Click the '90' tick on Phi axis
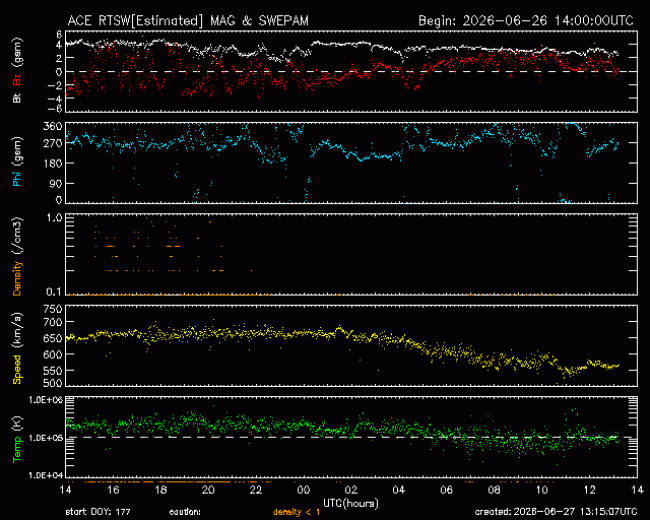The width and height of the screenshot is (650, 520). 56,184
